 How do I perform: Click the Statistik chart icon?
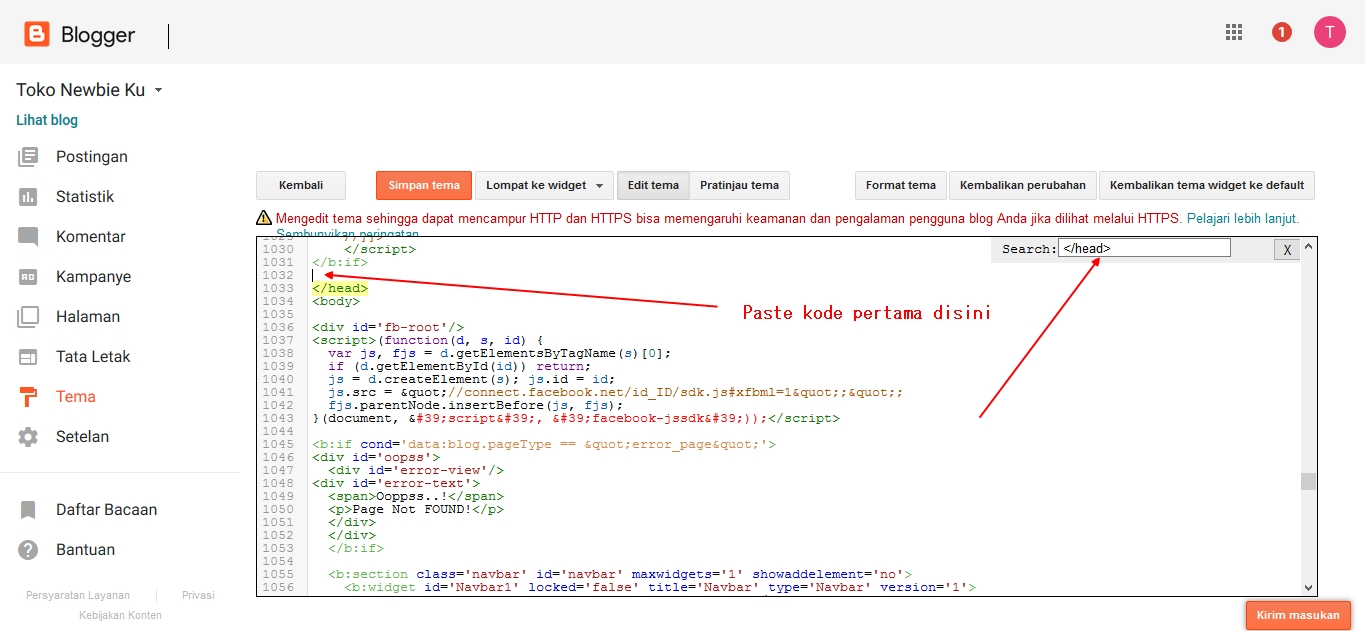coord(28,197)
